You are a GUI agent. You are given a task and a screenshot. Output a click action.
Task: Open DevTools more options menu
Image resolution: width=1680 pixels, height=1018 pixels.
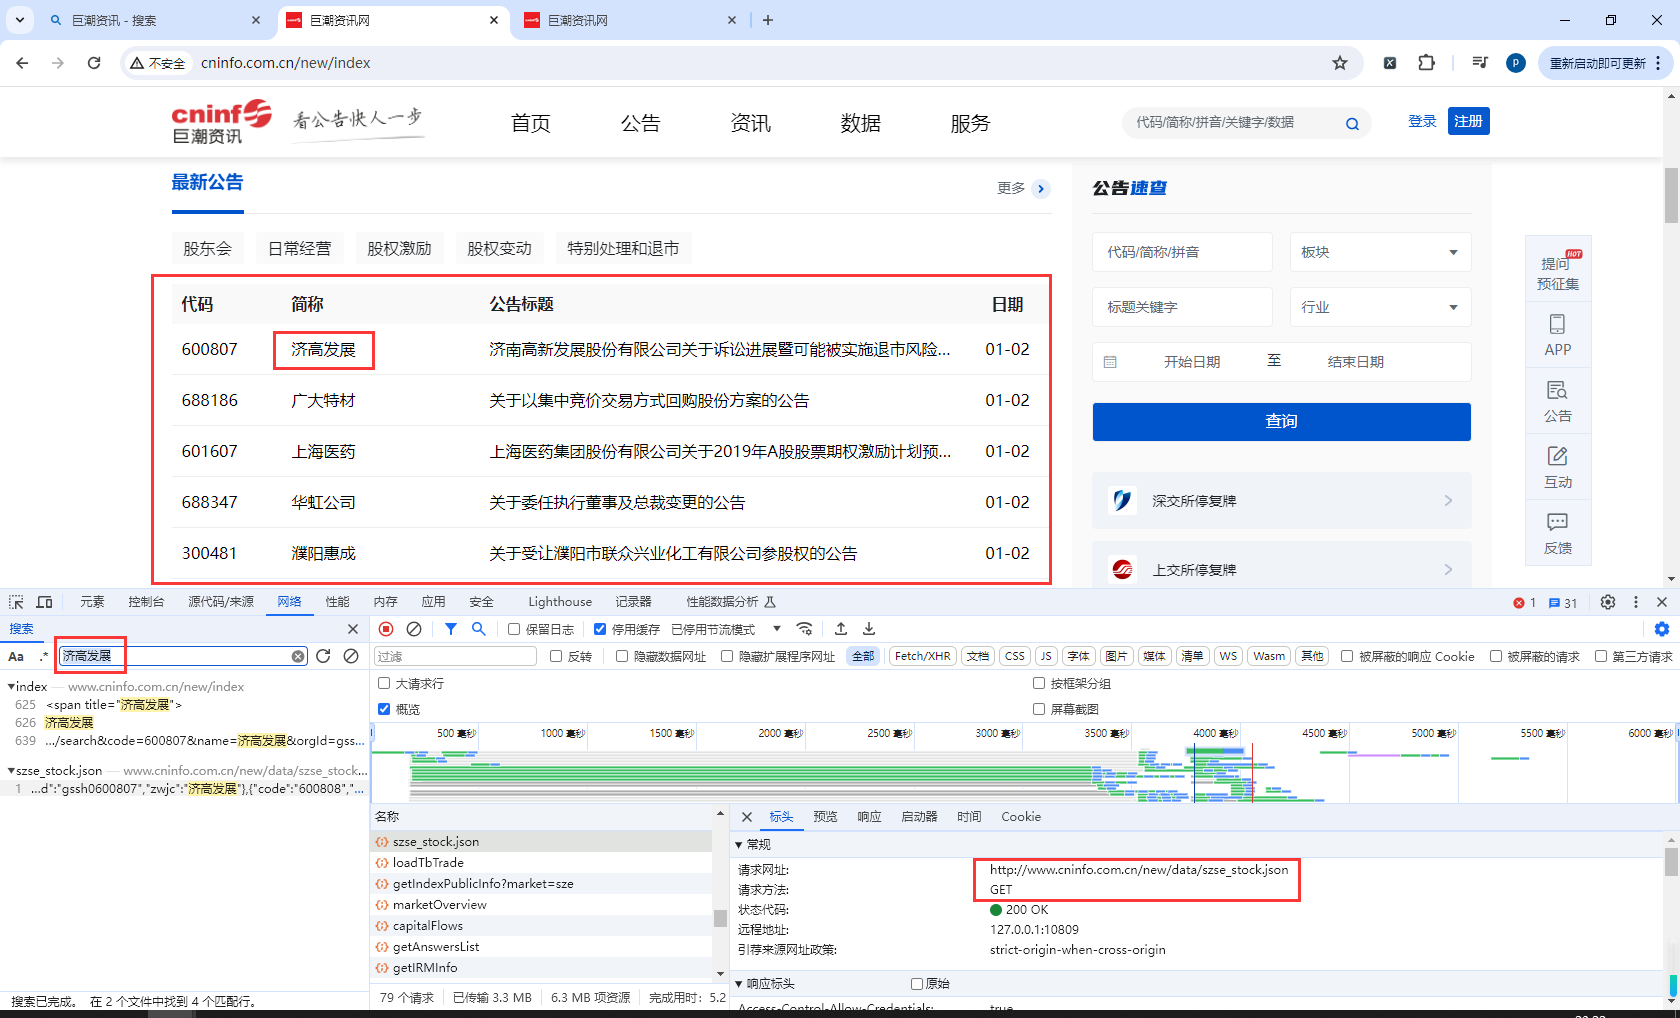point(1636,602)
